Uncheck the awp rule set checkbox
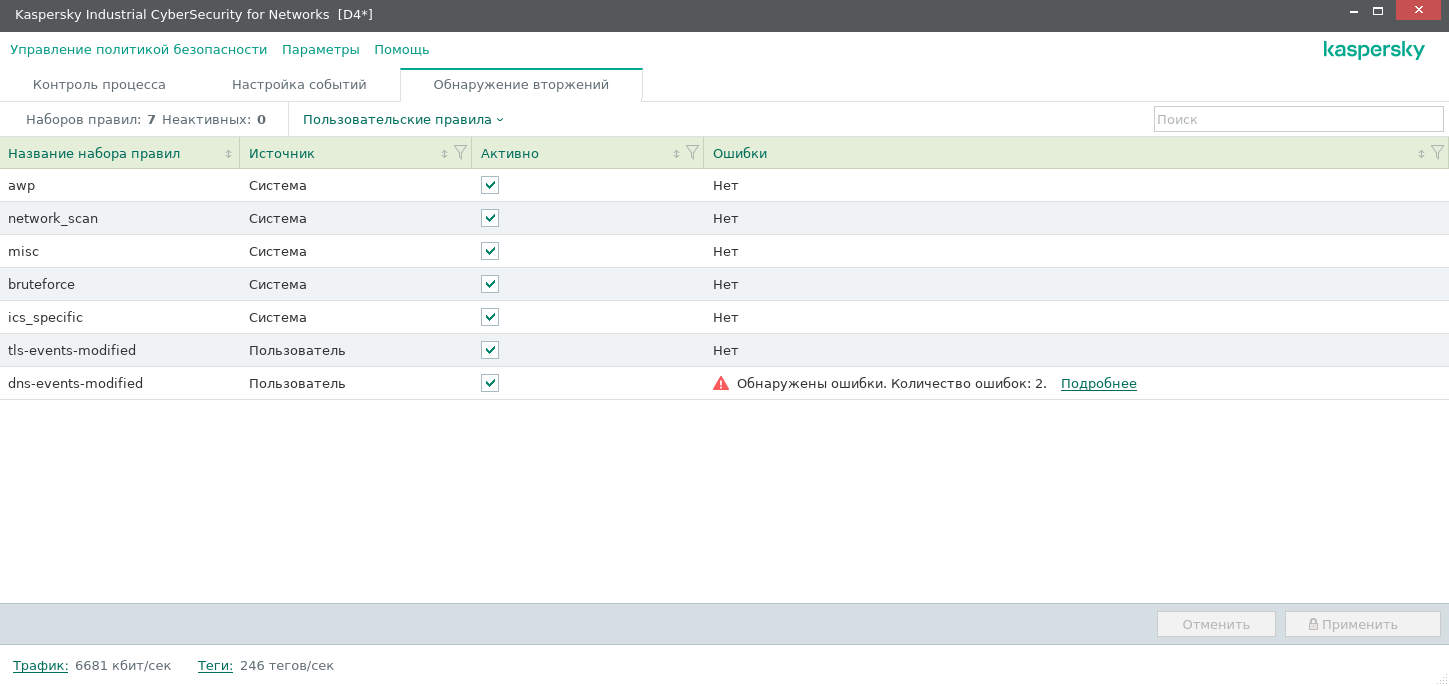This screenshot has width=1449, height=686. coord(490,185)
